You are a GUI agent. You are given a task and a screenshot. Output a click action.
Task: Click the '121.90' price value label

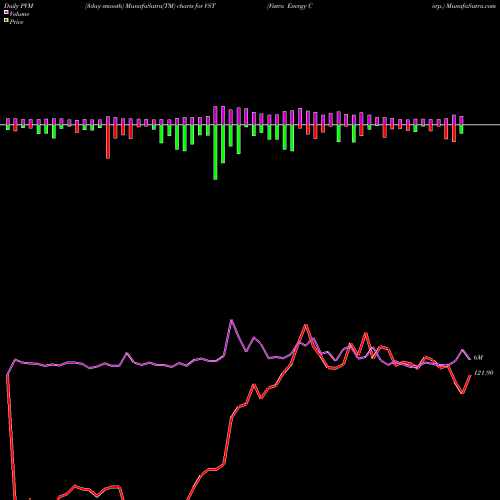[483, 373]
